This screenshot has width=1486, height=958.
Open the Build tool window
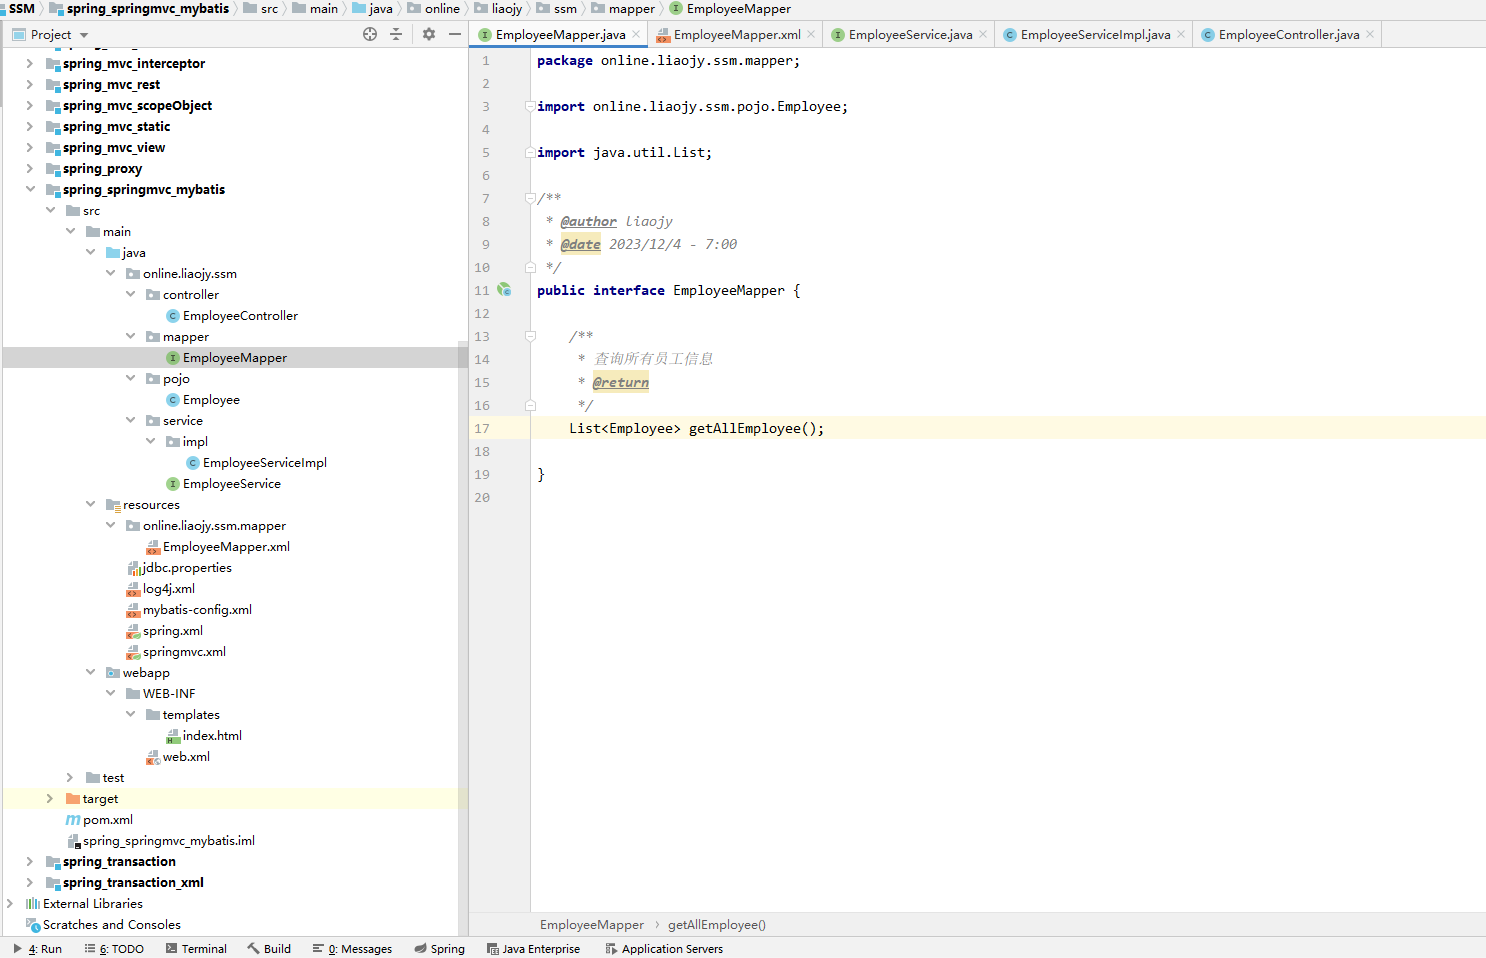pos(269,949)
